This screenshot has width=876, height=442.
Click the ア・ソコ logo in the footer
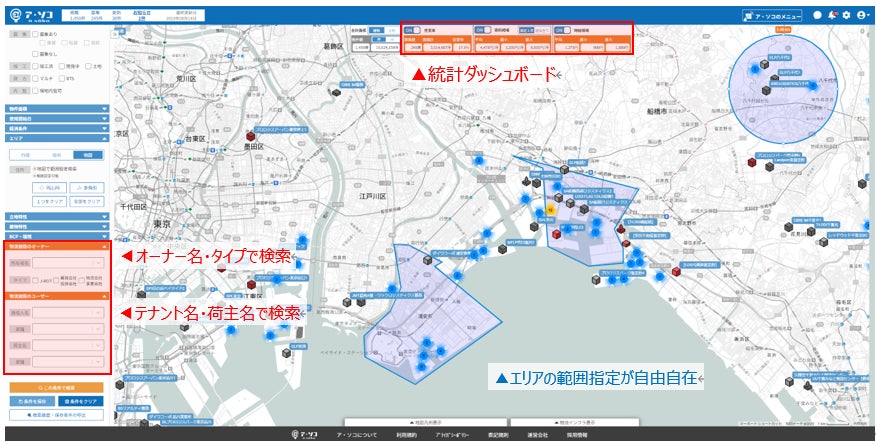click(x=304, y=435)
